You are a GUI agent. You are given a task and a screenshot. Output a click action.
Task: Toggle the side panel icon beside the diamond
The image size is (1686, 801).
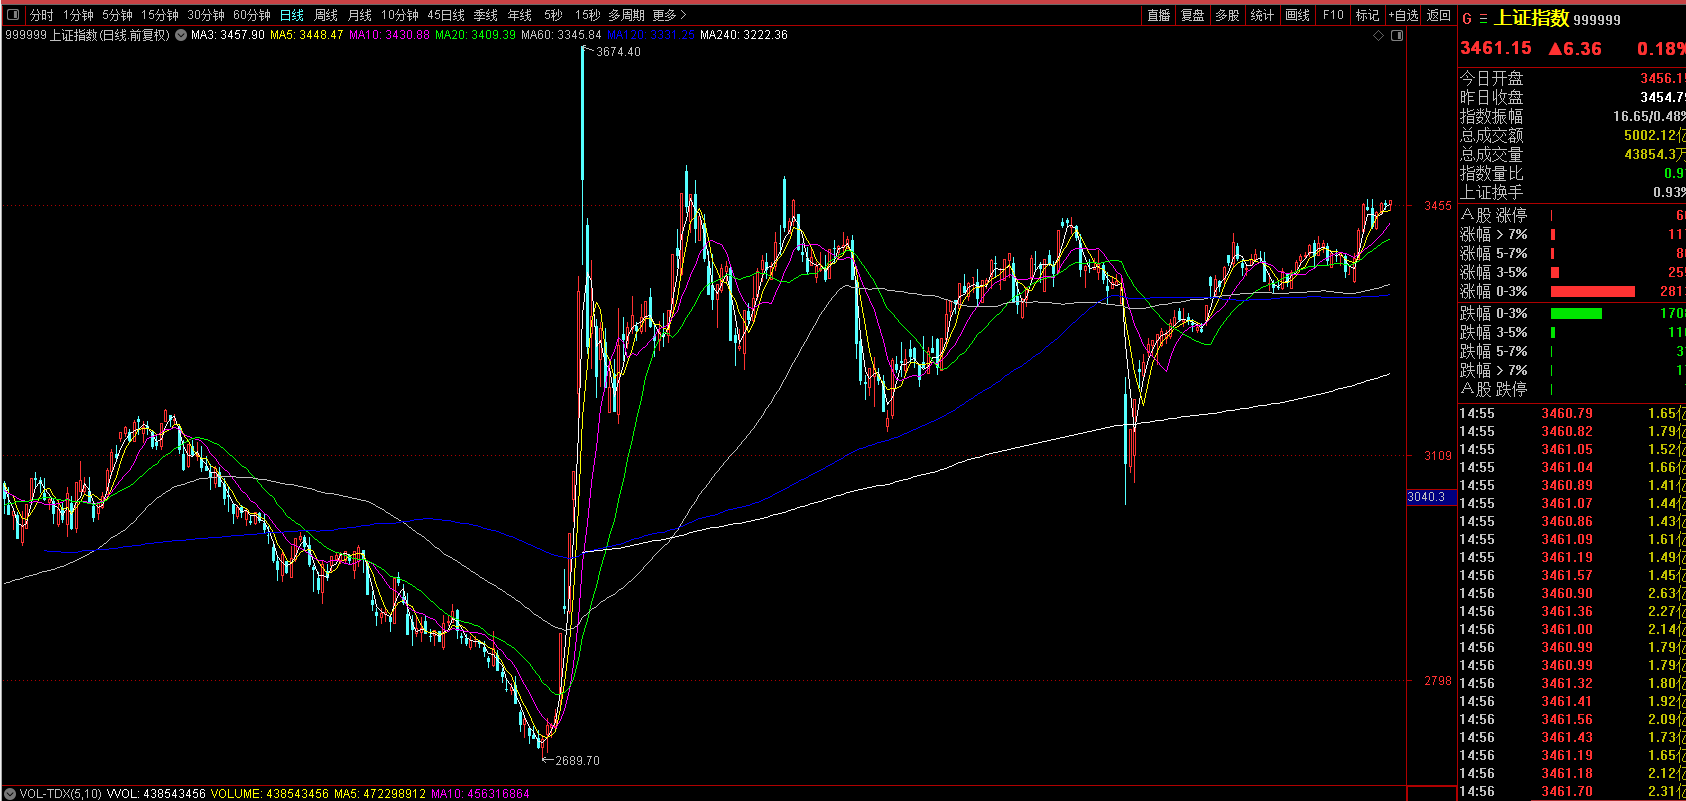[x=1397, y=35]
